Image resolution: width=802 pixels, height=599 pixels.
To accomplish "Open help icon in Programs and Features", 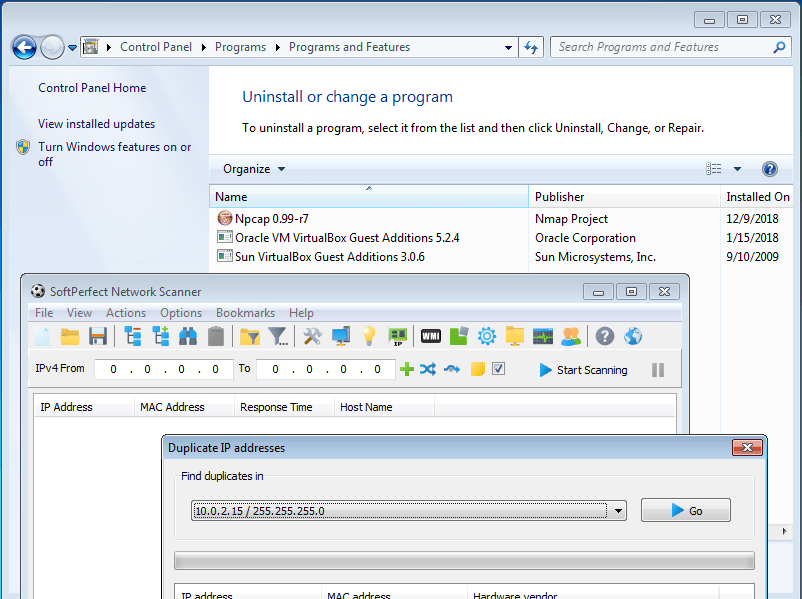I will click(769, 169).
